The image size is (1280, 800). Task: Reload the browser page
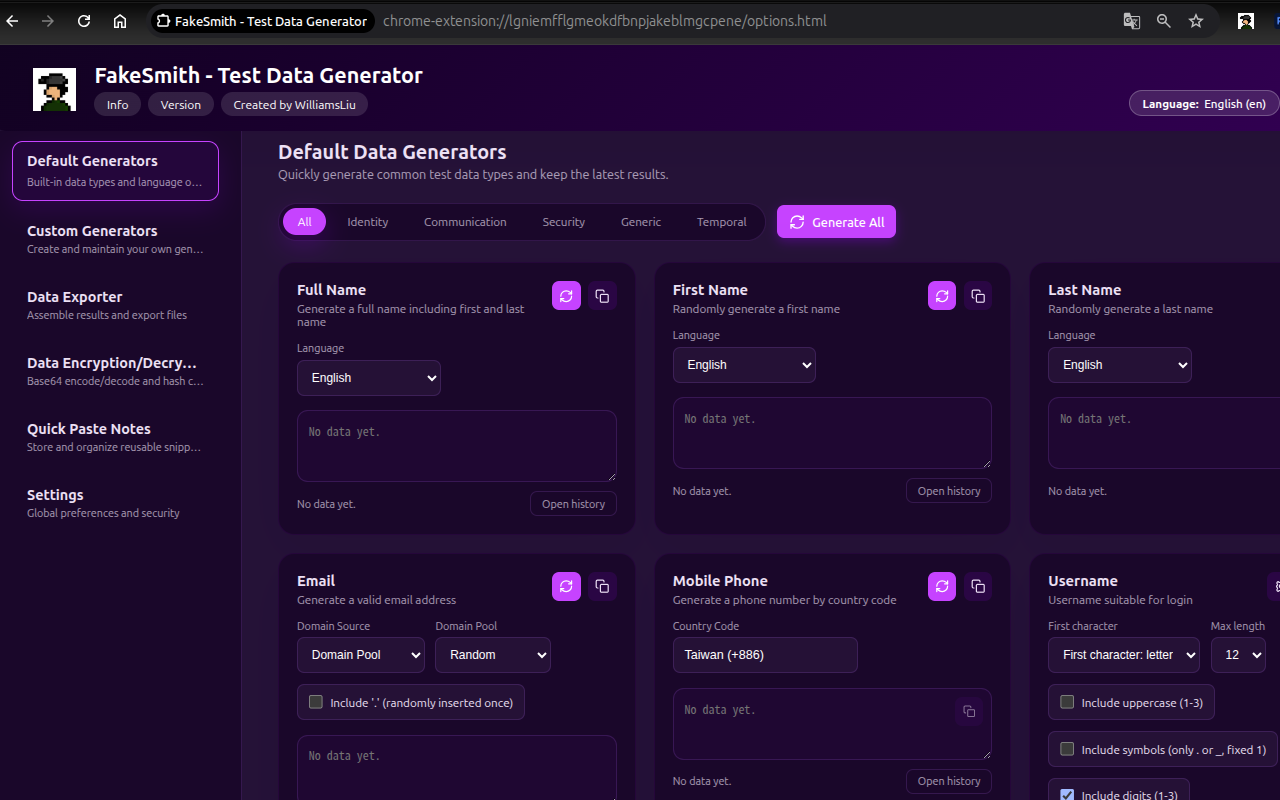tap(84, 21)
